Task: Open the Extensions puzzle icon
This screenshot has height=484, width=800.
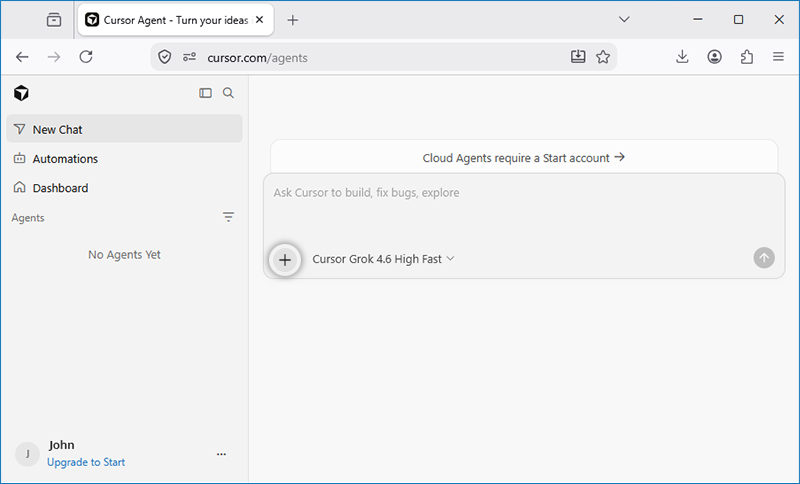Action: tap(747, 57)
